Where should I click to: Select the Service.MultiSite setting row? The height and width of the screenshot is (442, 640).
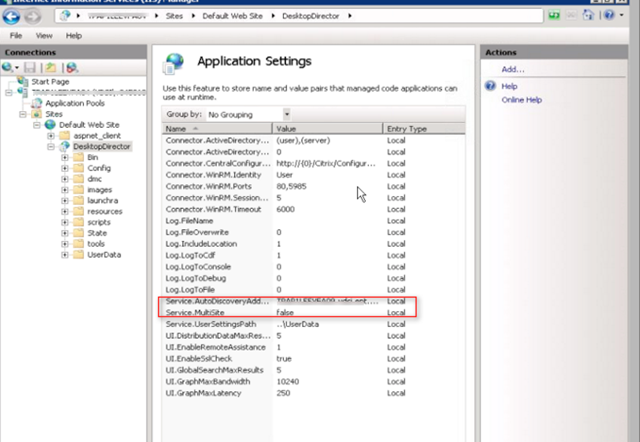(x=313, y=313)
